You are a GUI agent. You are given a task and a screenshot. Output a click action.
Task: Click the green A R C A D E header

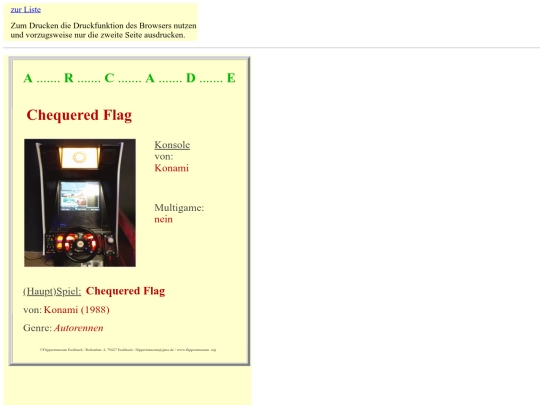[129, 78]
